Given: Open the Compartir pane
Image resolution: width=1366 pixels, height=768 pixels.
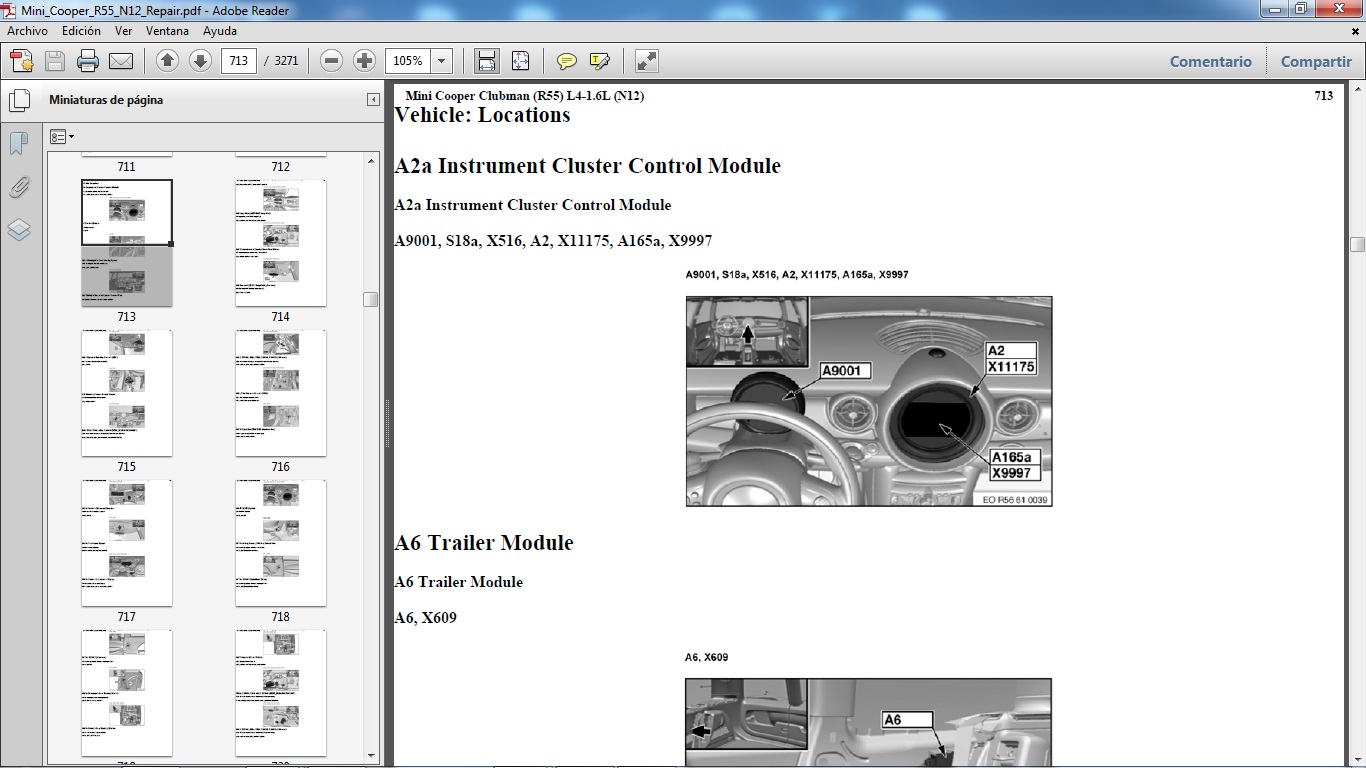Looking at the screenshot, I should click(x=1316, y=61).
